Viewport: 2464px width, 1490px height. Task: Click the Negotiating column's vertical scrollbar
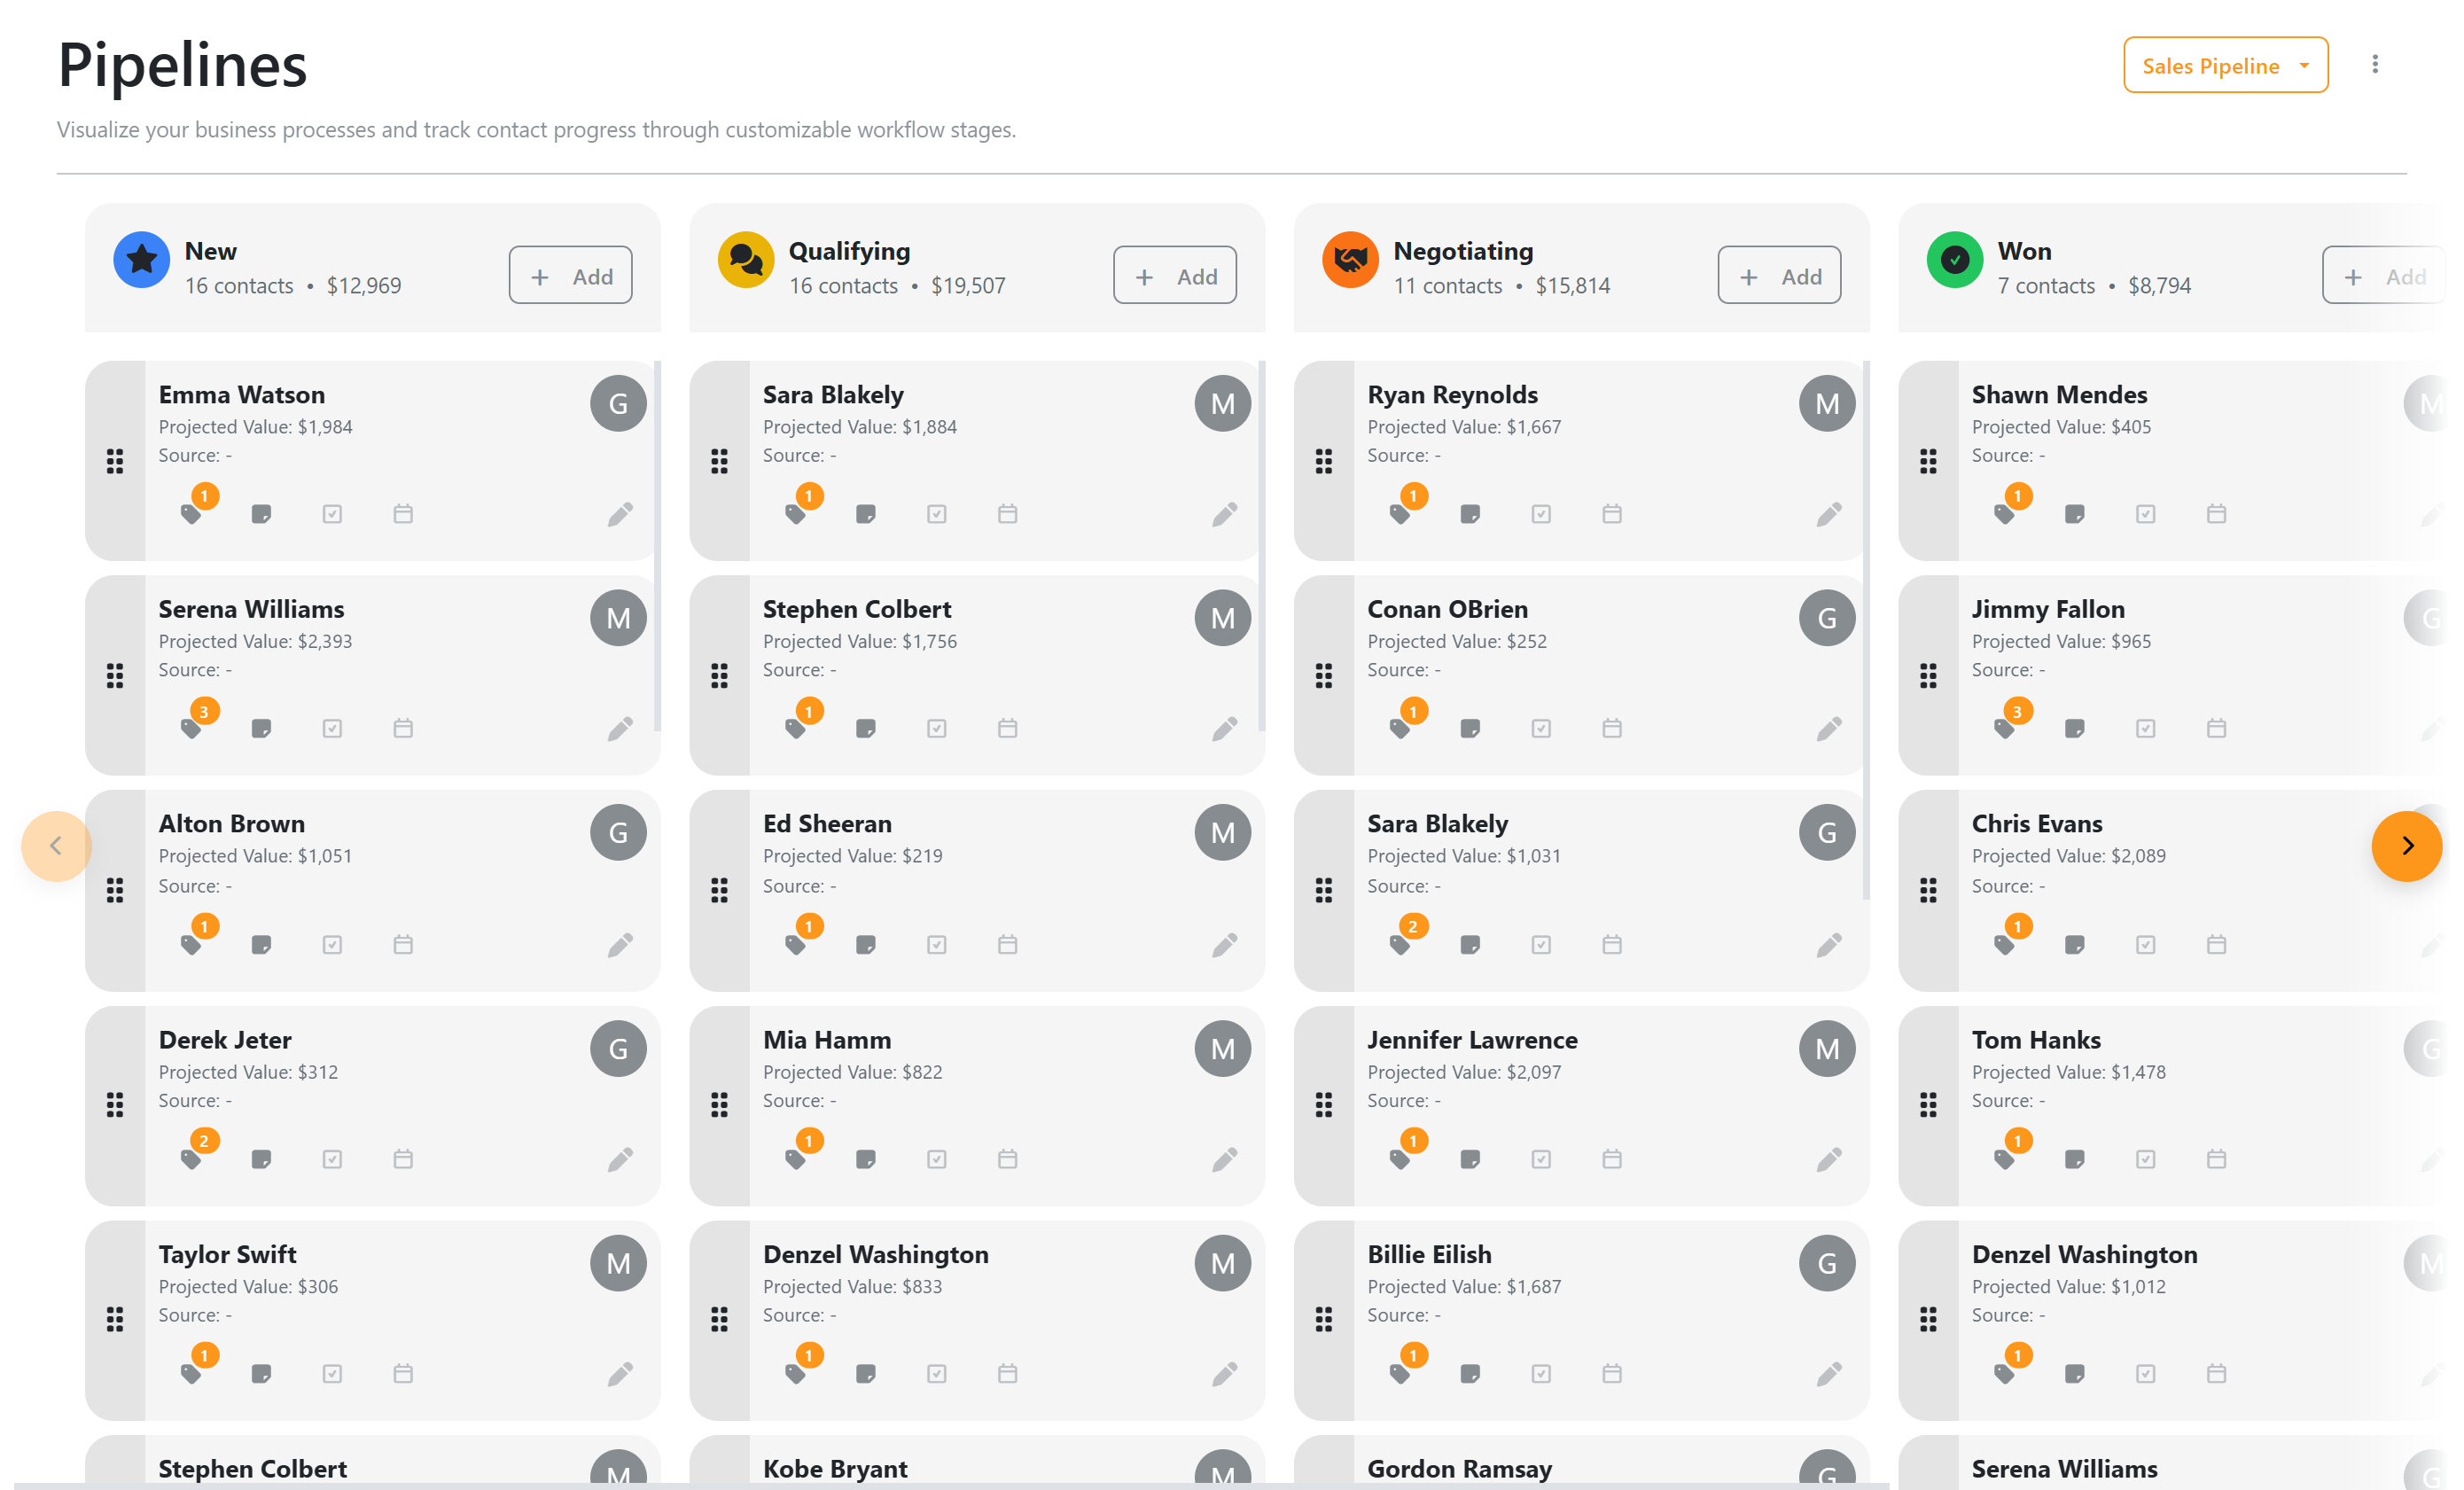[1866, 630]
